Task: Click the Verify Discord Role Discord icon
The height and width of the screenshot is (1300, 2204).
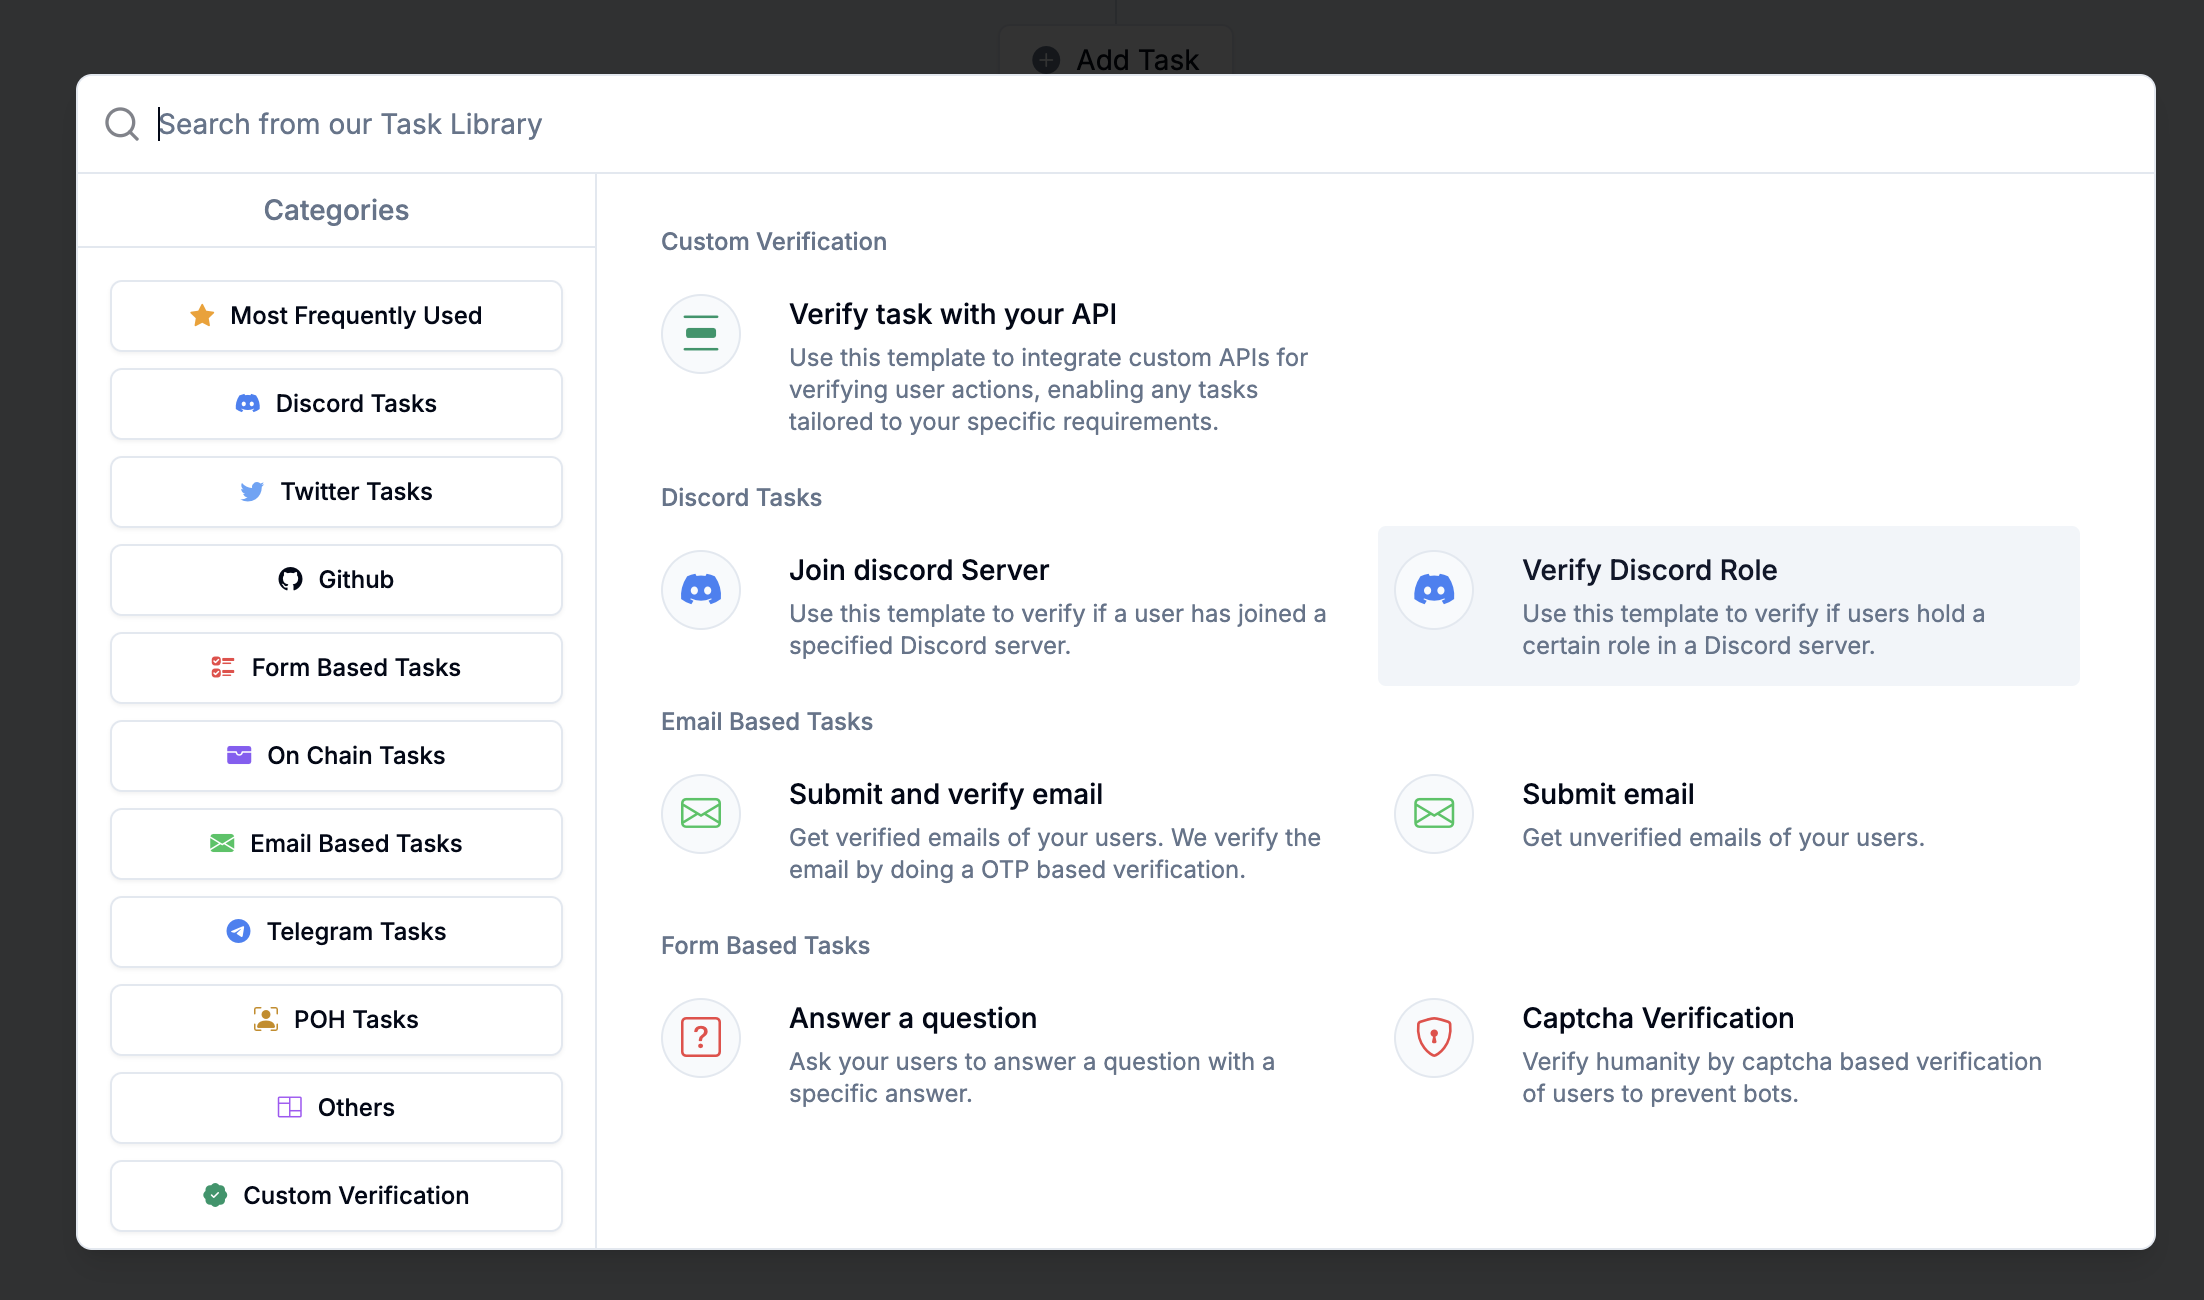Action: coord(1433,590)
